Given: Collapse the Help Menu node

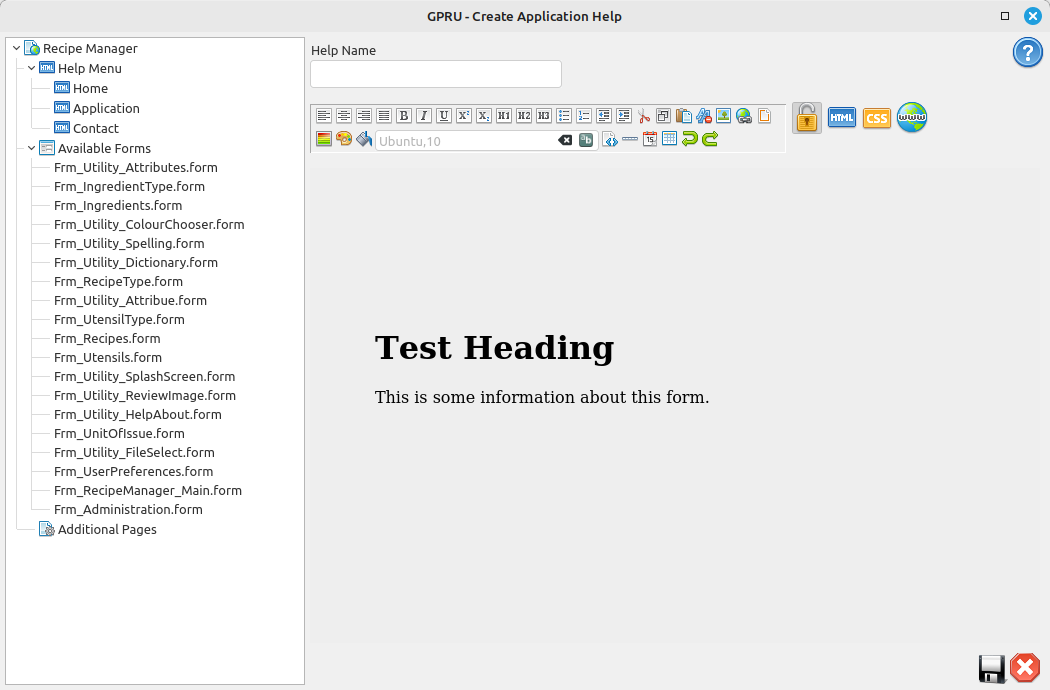Looking at the screenshot, I should pyautogui.click(x=31, y=68).
